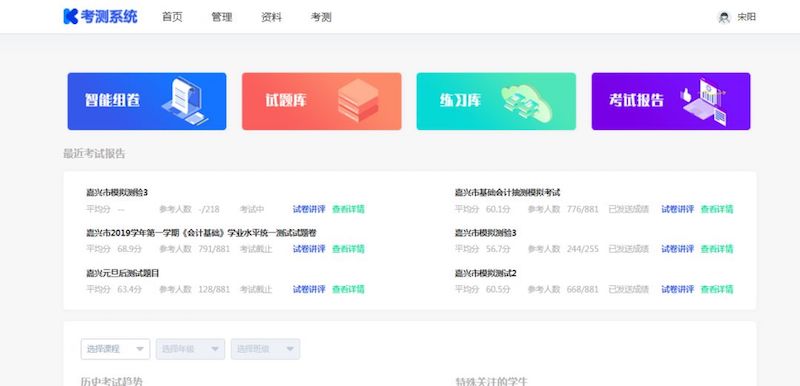Click the average score 63.4分
This screenshot has width=800, height=386.
point(130,290)
